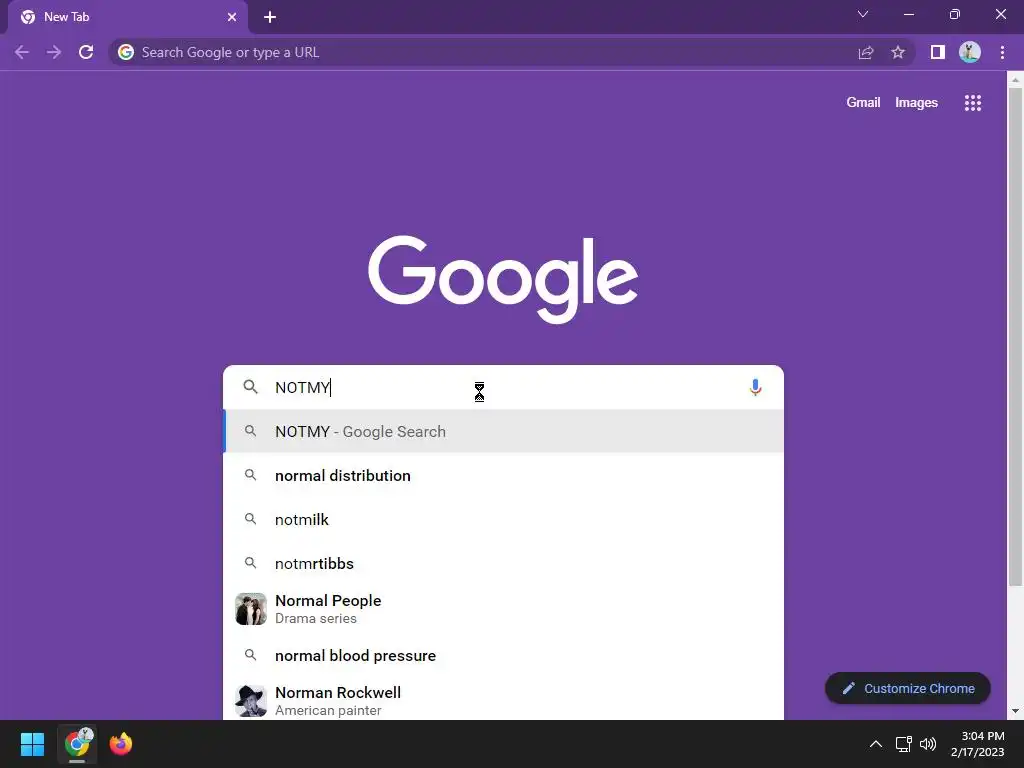The height and width of the screenshot is (768, 1024).
Task: Open a new tab with the plus button
Action: (x=270, y=17)
